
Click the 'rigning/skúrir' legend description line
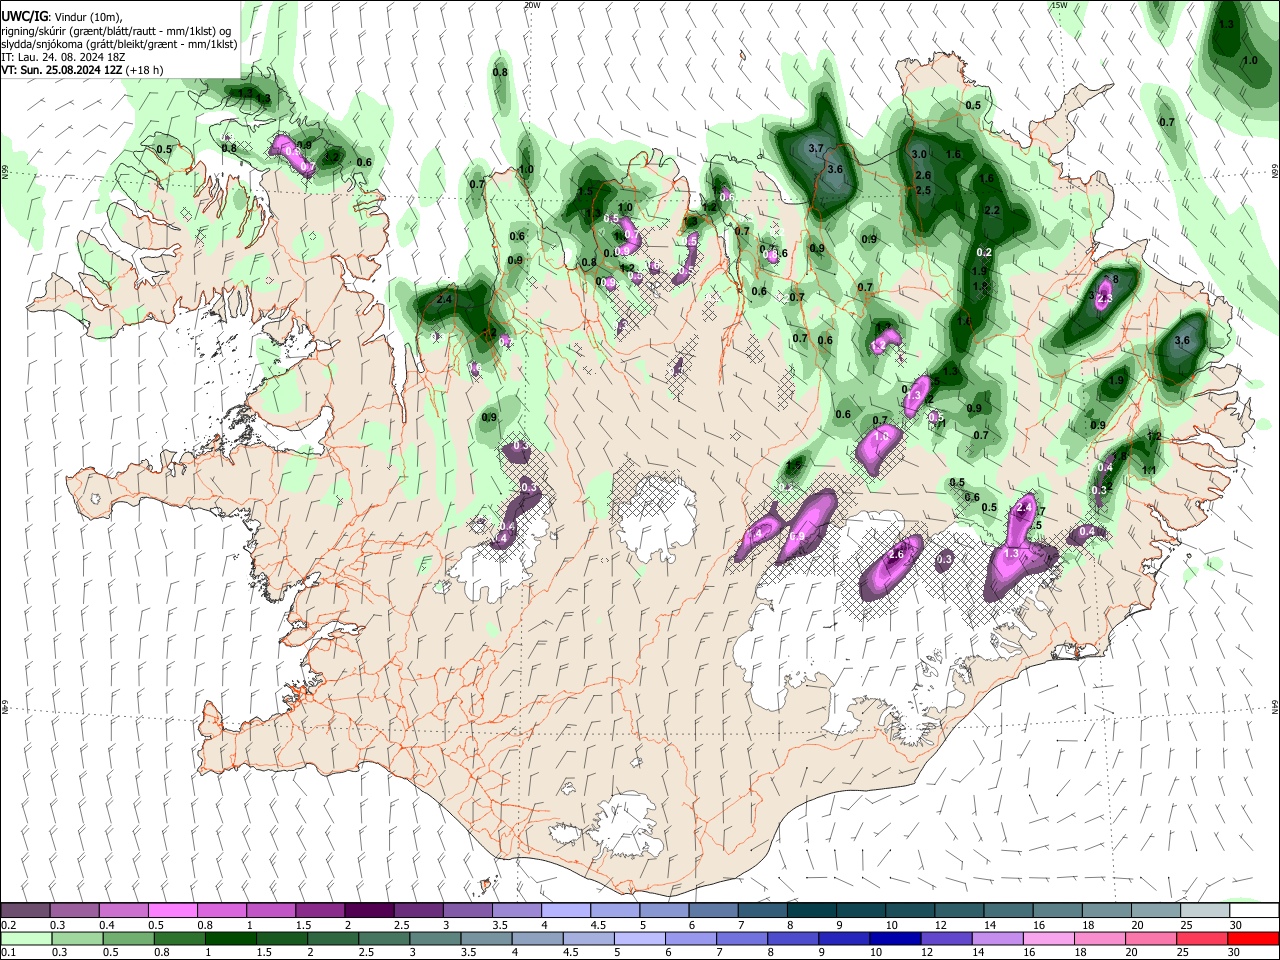(116, 31)
